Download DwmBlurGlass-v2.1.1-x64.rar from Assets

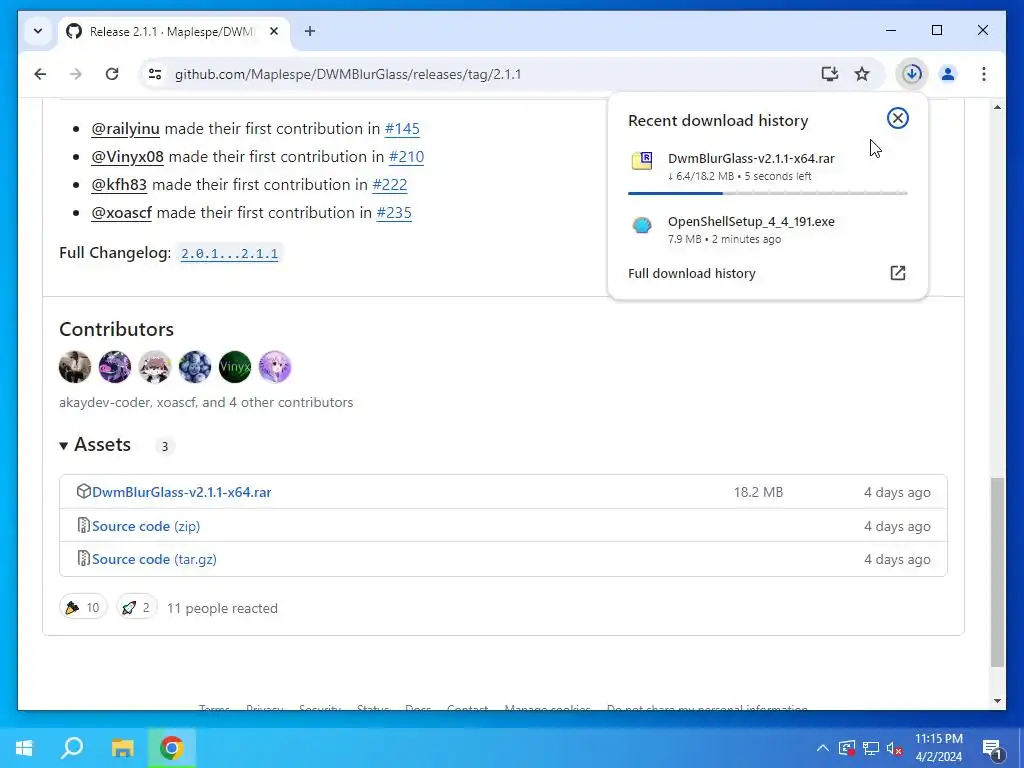pos(182,492)
